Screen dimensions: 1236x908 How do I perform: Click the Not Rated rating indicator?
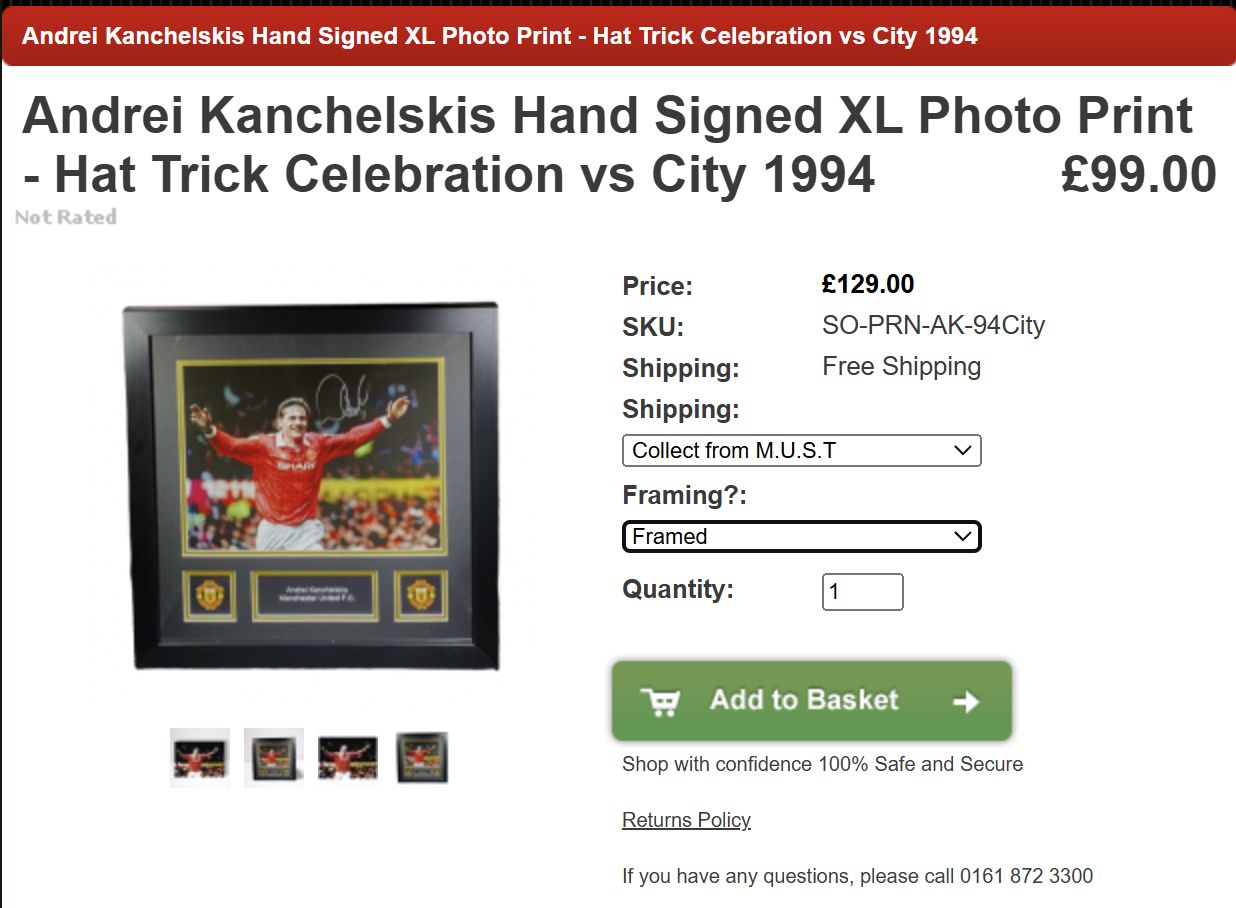(66, 217)
